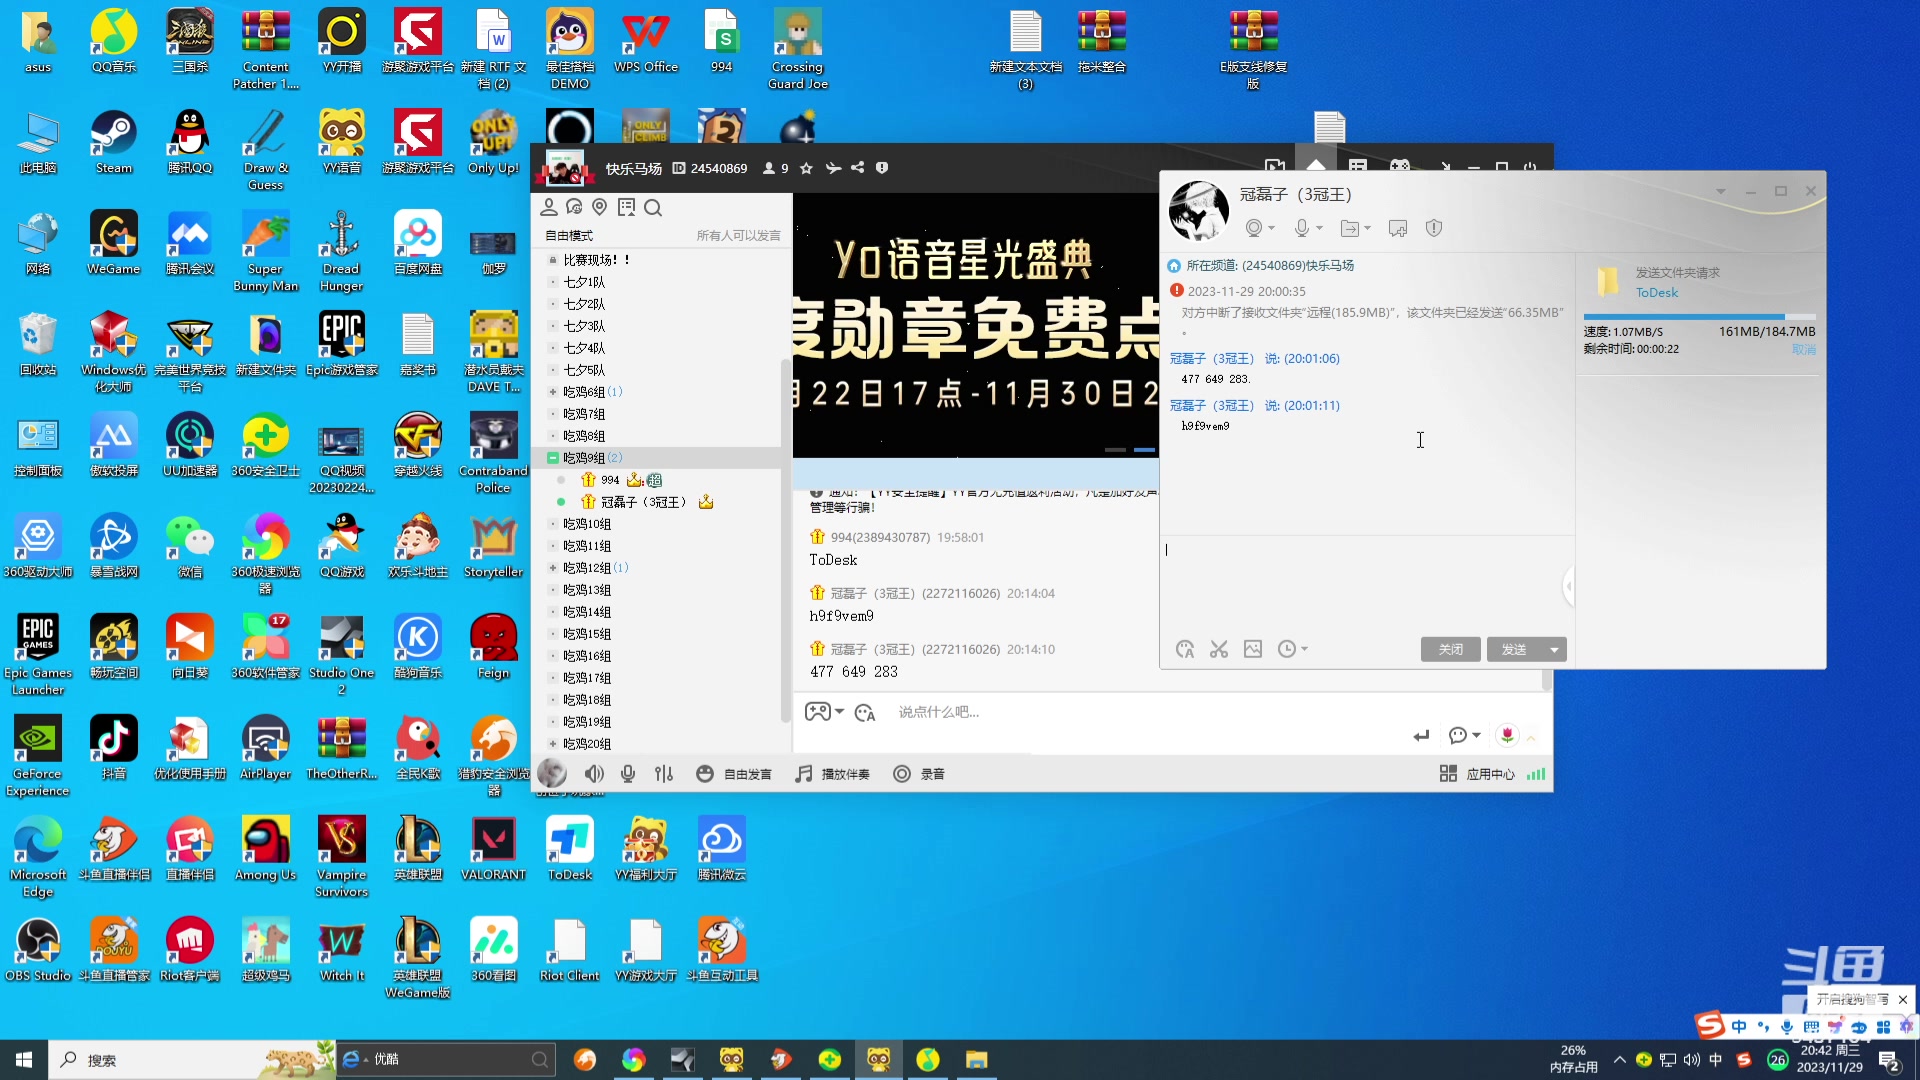Click the insert image icon in chat
The height and width of the screenshot is (1080, 1920).
[1252, 650]
